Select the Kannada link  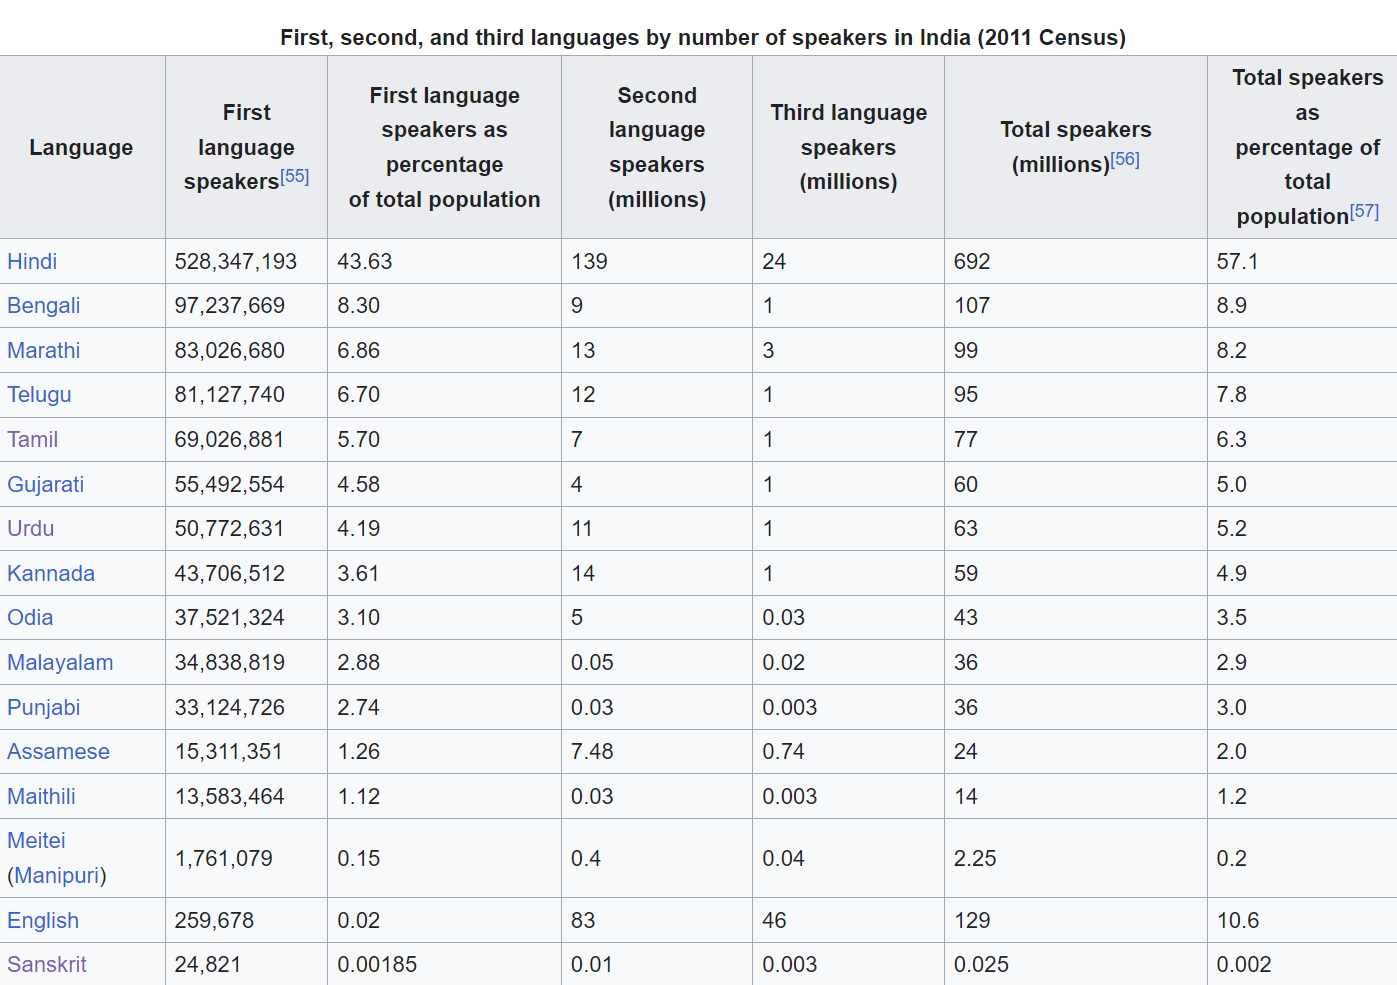(x=50, y=574)
